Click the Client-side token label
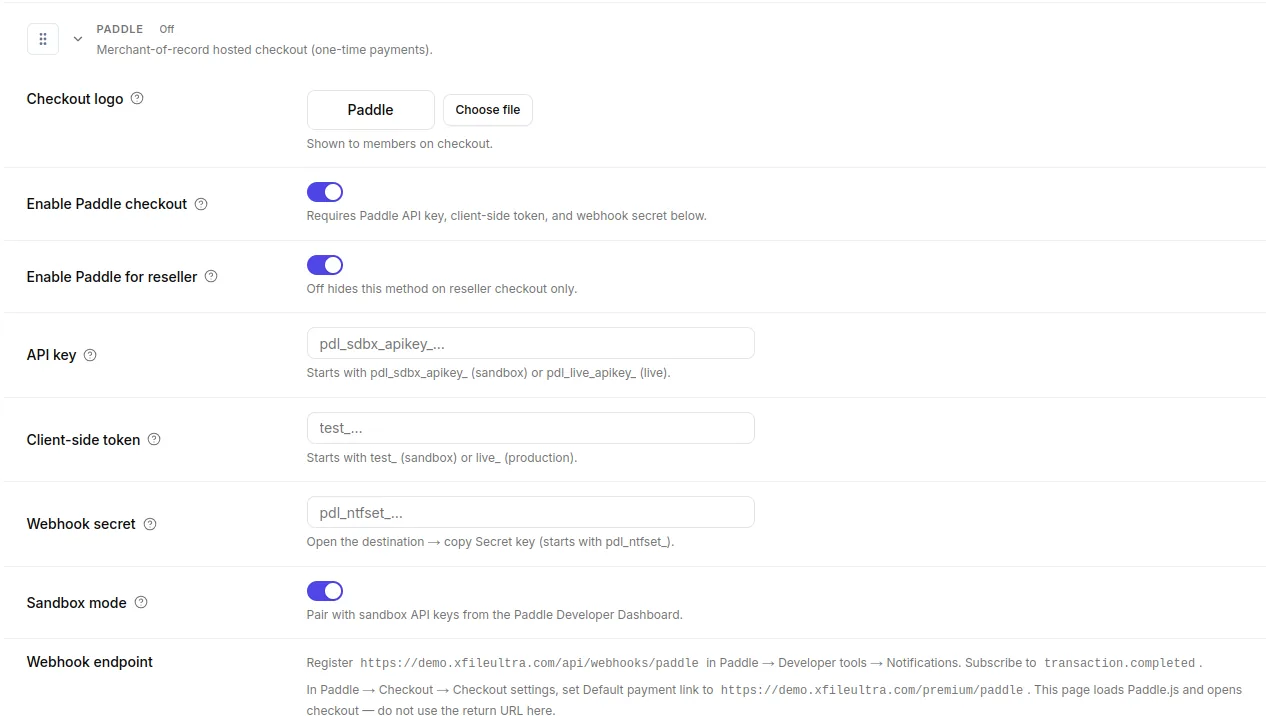 tap(84, 440)
